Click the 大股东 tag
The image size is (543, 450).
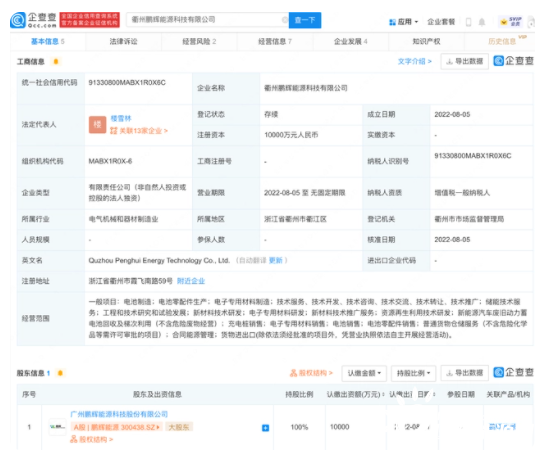(179, 427)
